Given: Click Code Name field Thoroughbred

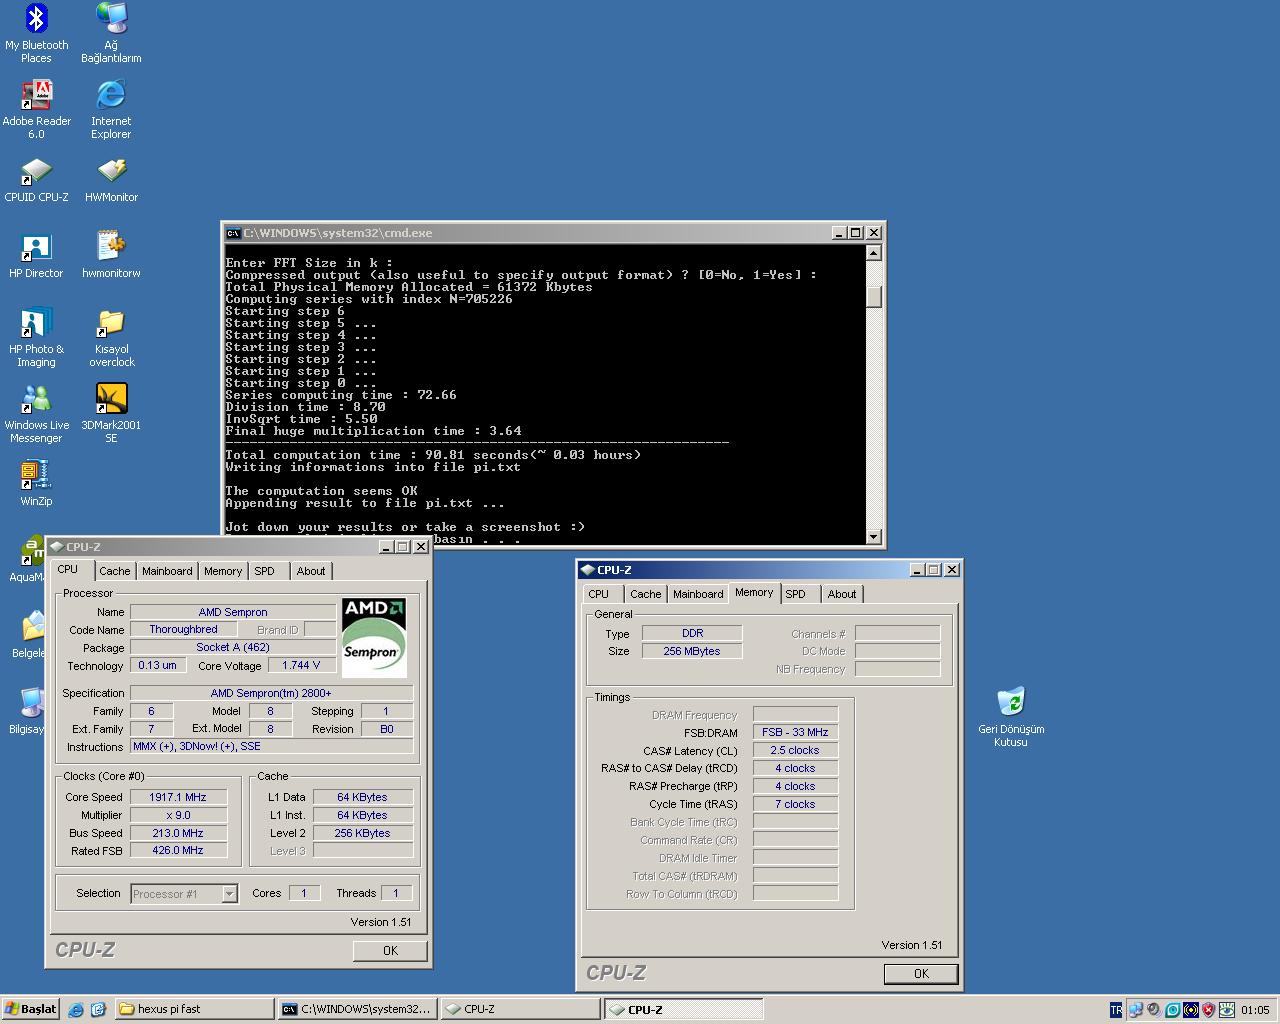Looking at the screenshot, I should [x=183, y=629].
